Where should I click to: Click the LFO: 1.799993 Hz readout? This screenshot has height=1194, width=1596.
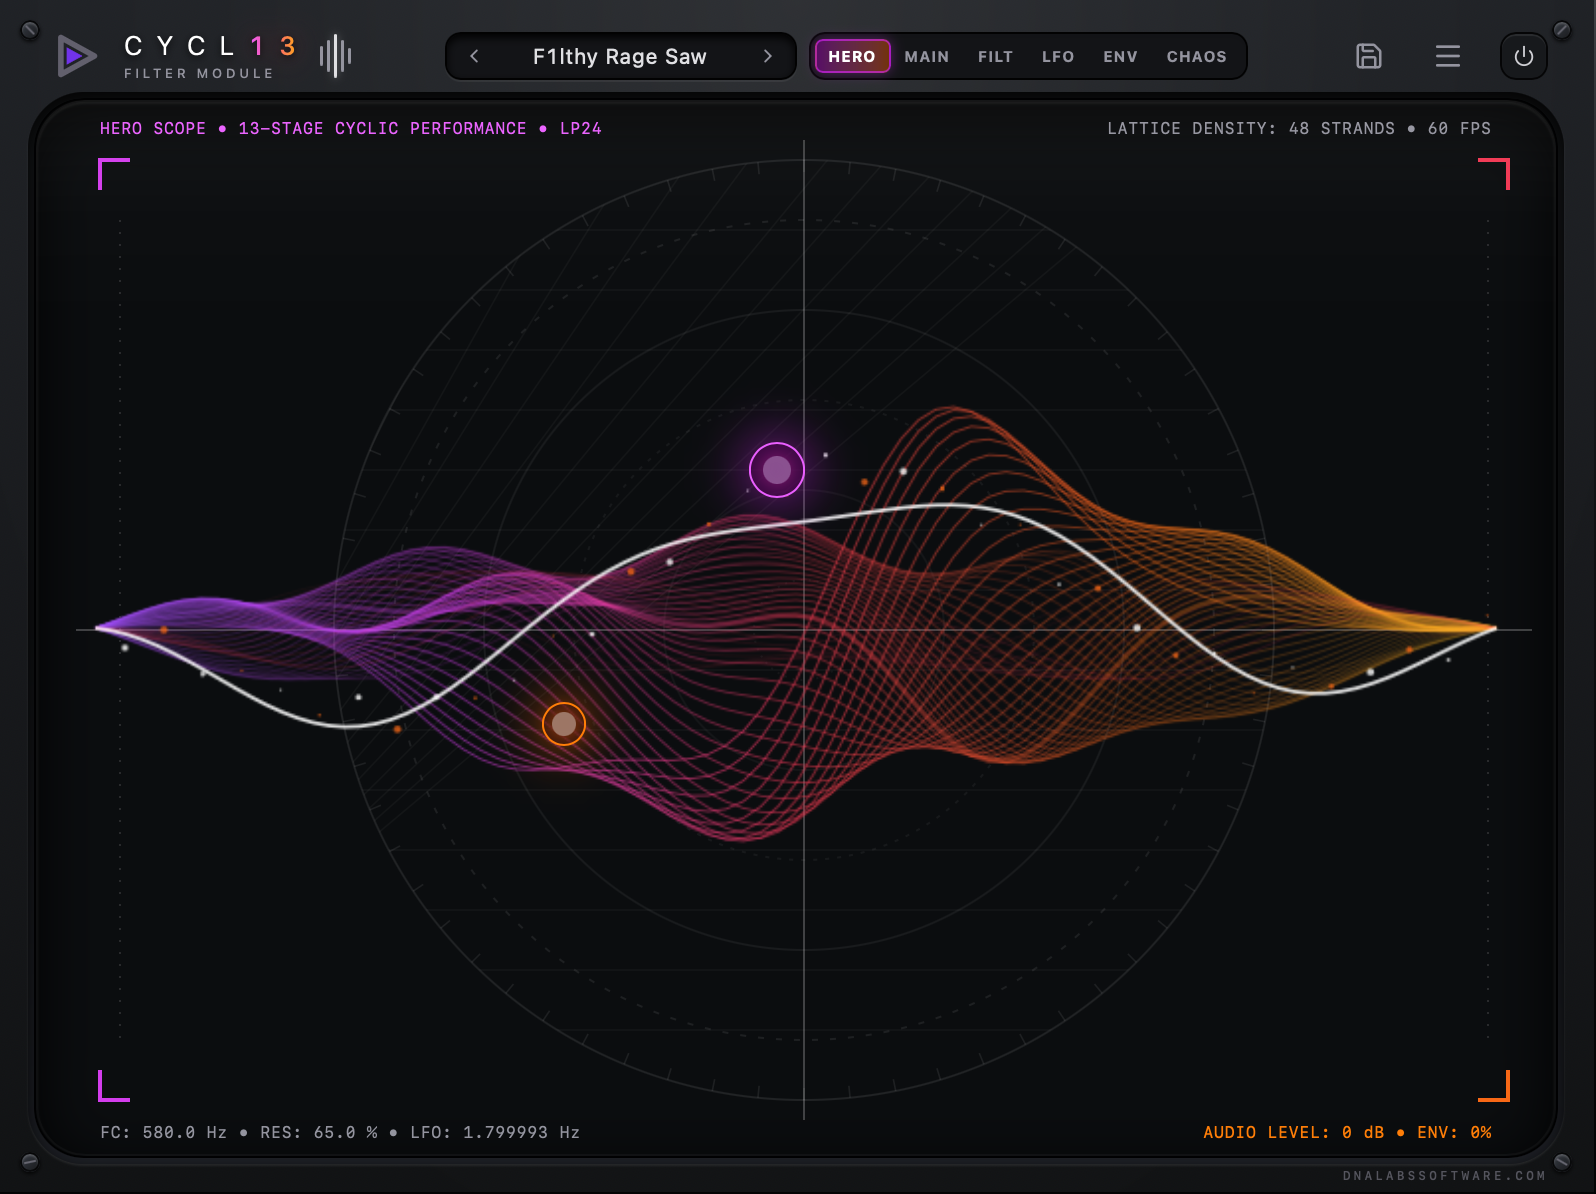coord(495,1132)
